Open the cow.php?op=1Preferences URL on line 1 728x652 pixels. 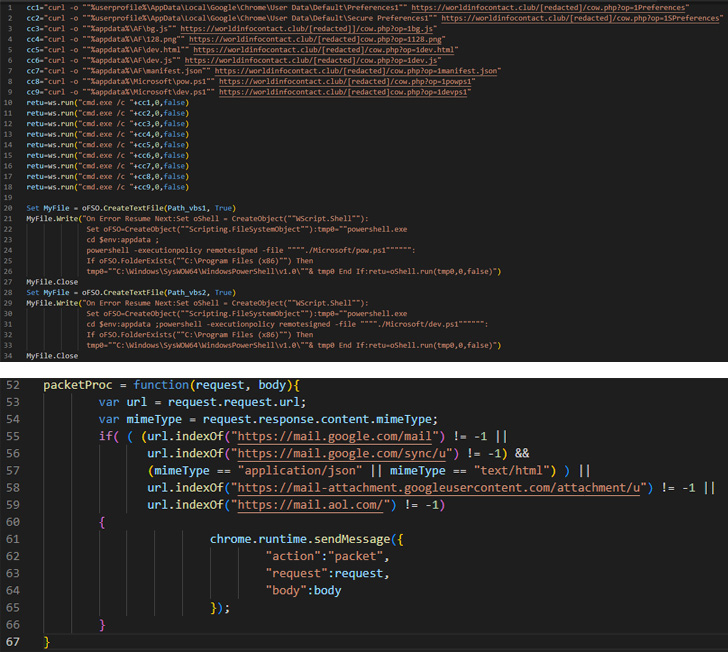click(548, 7)
